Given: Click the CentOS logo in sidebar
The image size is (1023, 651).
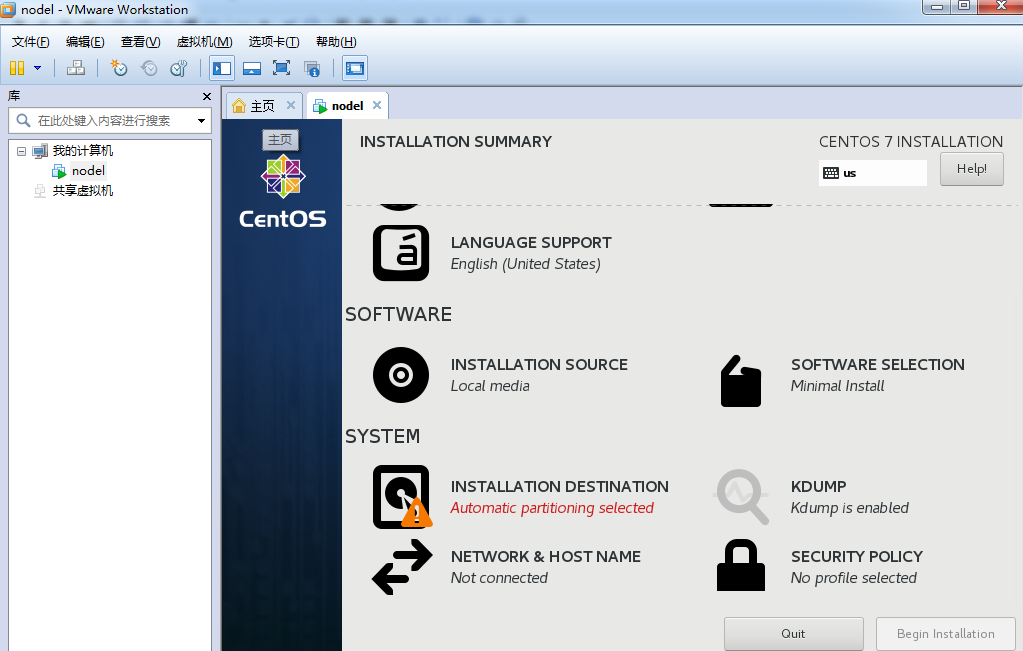Looking at the screenshot, I should coord(282,190).
